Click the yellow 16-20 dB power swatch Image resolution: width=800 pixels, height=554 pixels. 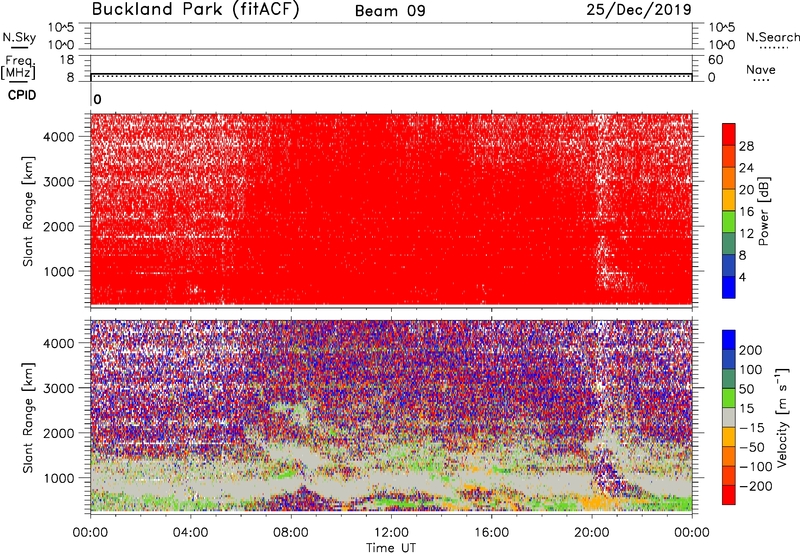[x=729, y=200]
